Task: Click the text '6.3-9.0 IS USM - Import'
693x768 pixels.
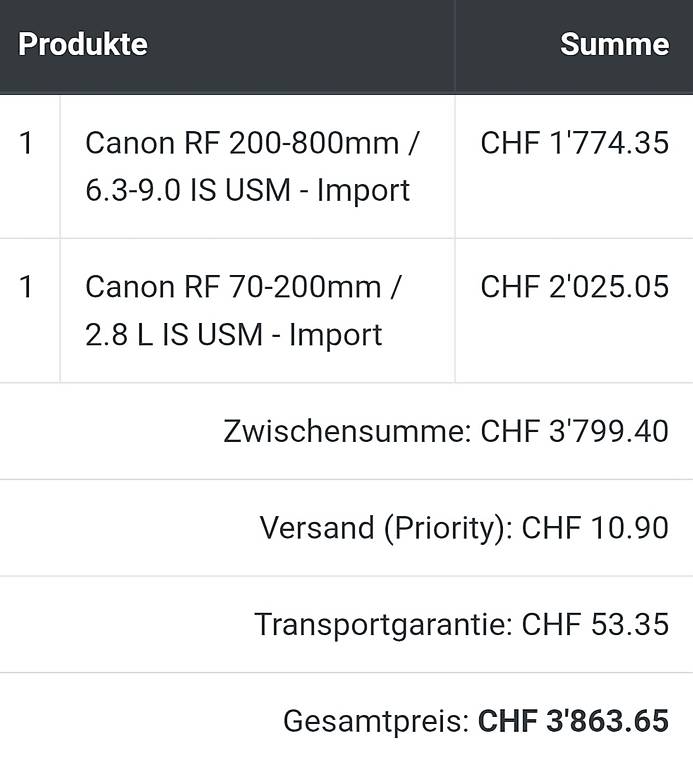Action: [247, 191]
